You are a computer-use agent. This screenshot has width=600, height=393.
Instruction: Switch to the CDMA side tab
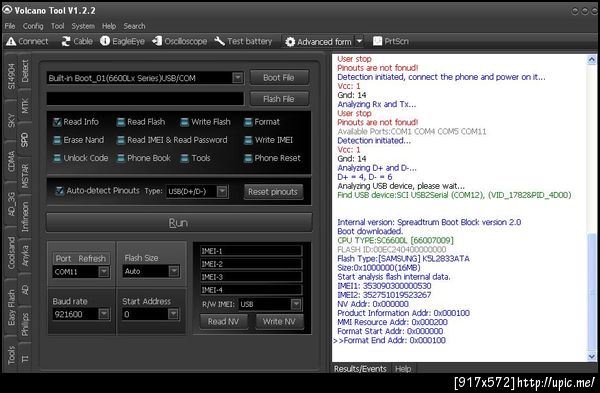tap(11, 161)
